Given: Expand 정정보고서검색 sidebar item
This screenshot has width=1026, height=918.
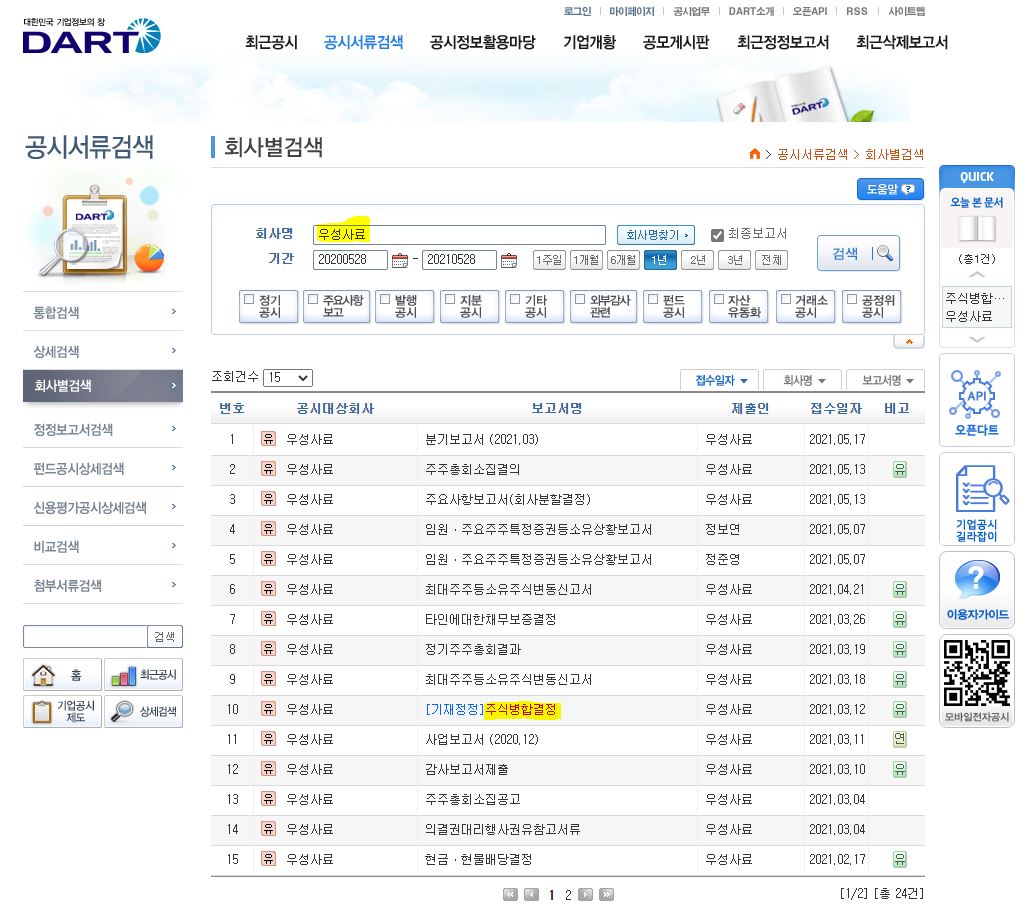Looking at the screenshot, I should point(103,429).
